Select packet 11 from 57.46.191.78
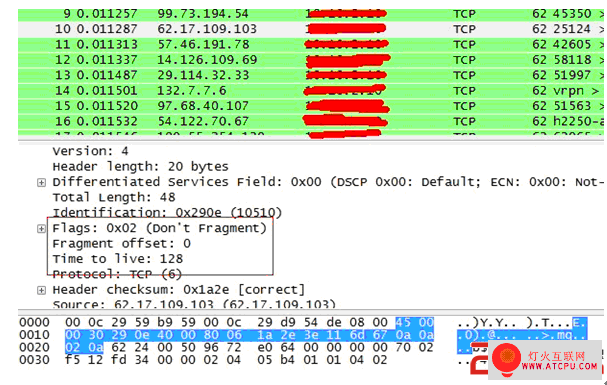This screenshot has width=607, height=385. pos(311,44)
